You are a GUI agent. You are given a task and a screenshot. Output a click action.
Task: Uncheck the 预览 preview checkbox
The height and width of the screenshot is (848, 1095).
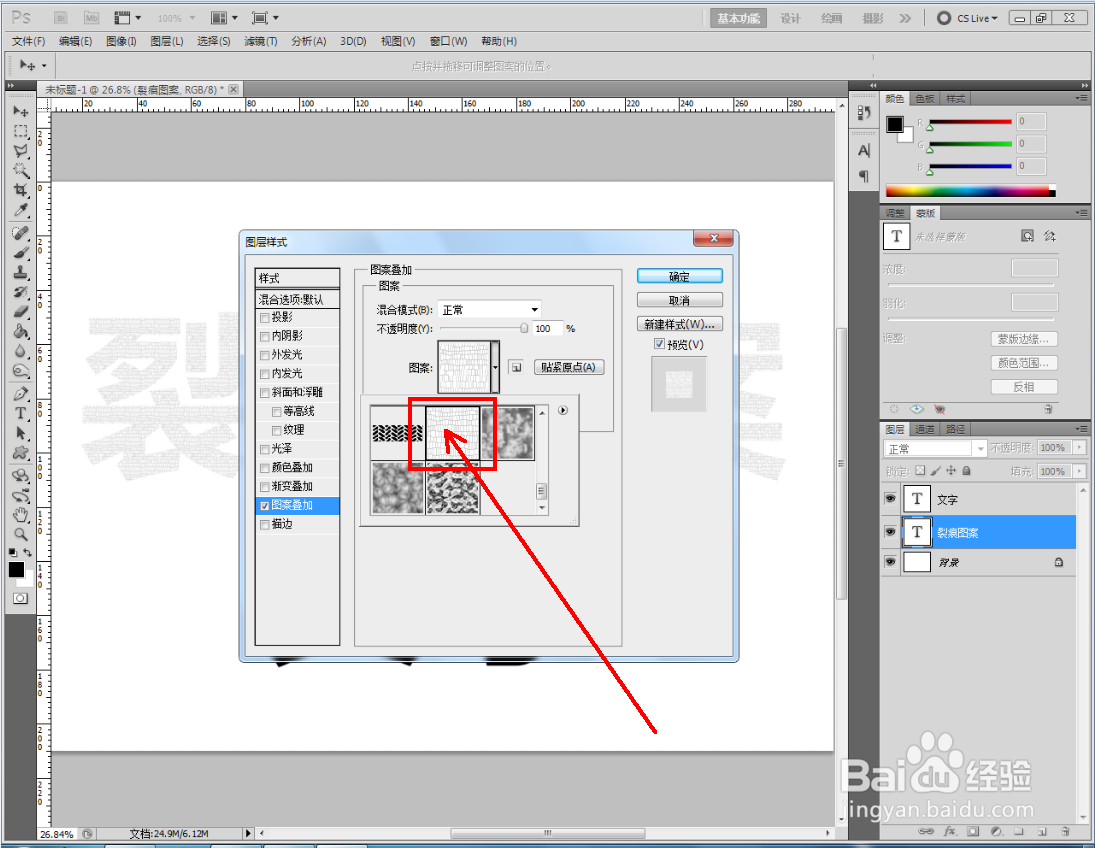click(658, 344)
